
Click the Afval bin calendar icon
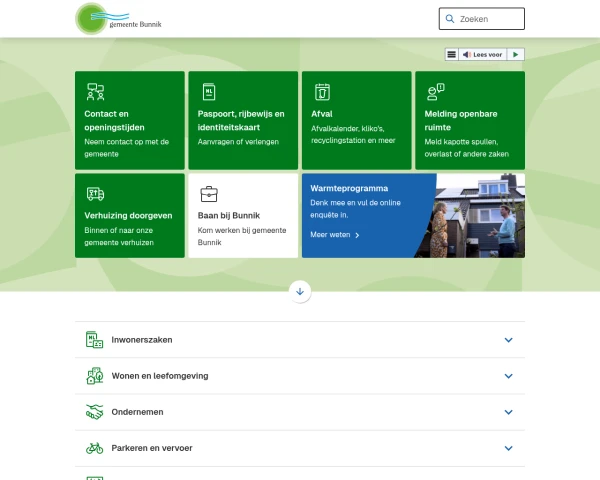tap(322, 92)
